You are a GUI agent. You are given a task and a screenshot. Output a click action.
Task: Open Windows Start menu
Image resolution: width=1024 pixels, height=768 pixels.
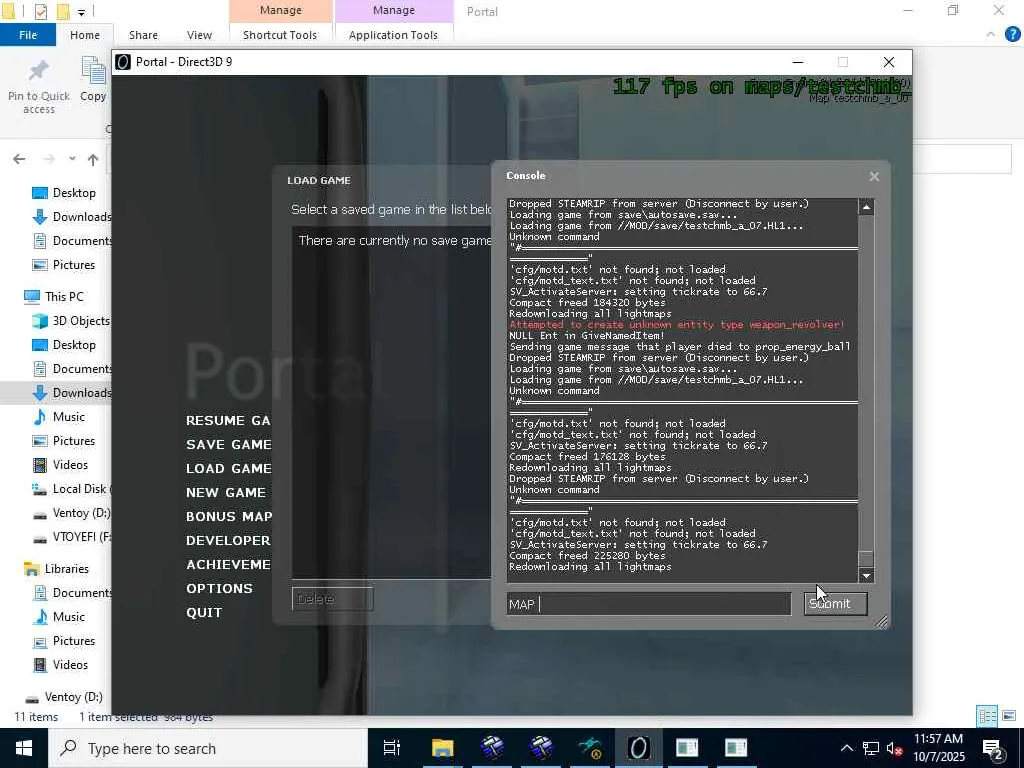tap(24, 748)
